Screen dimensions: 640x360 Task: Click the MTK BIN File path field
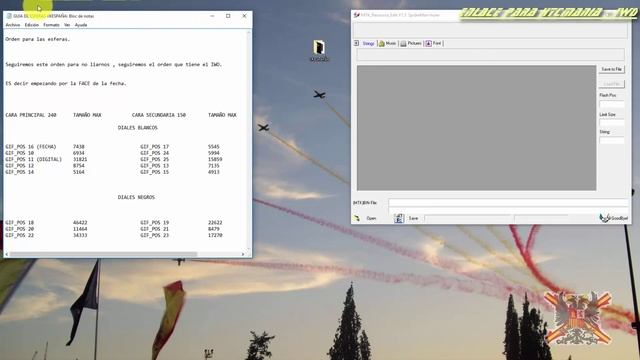coord(508,203)
